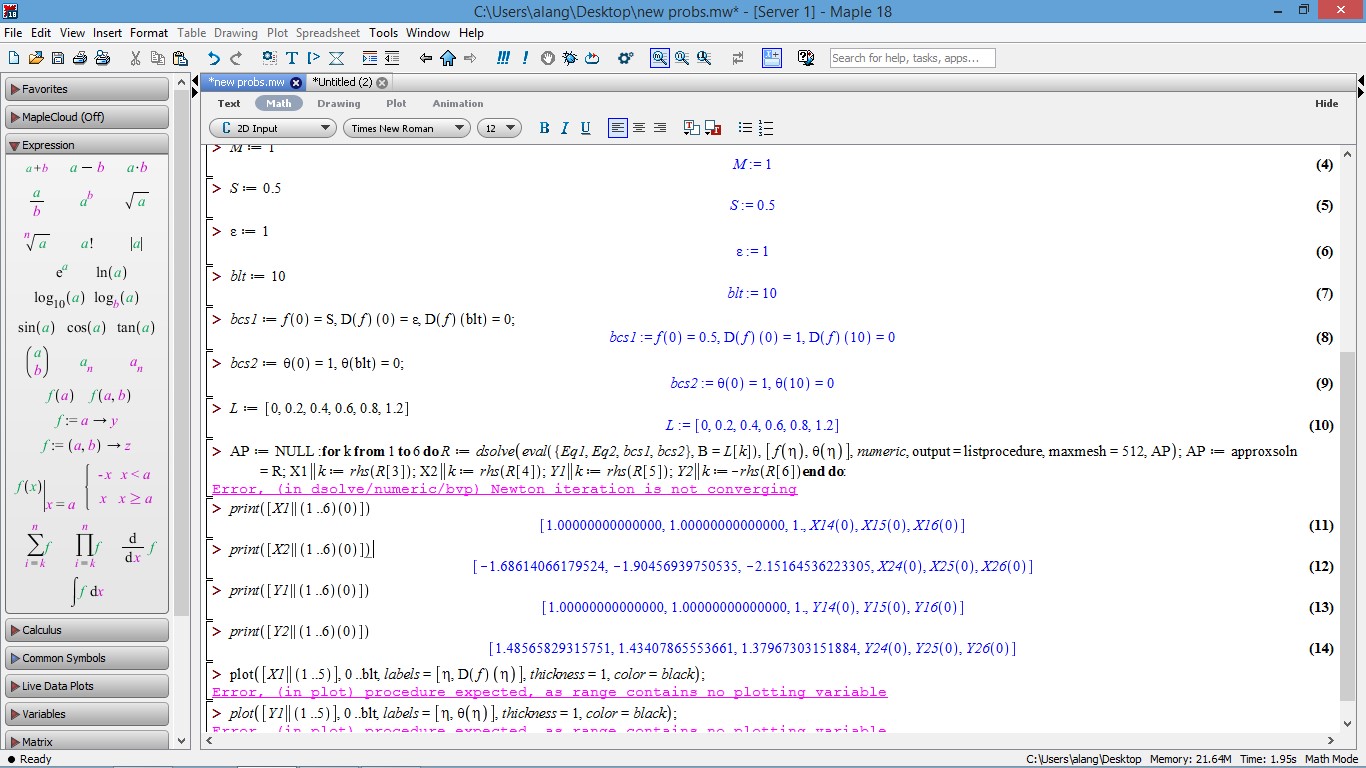Center align text
Image resolution: width=1366 pixels, height=768 pixels.
pos(639,128)
